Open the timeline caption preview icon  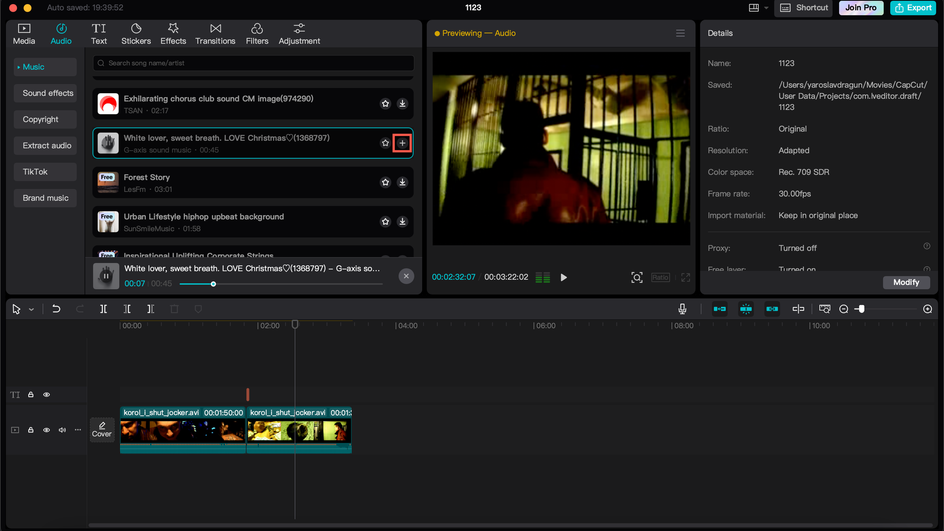[x=825, y=309]
